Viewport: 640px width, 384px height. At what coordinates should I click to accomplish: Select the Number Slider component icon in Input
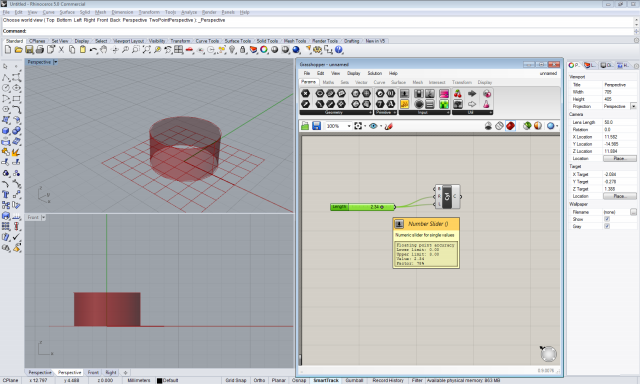pos(404,93)
